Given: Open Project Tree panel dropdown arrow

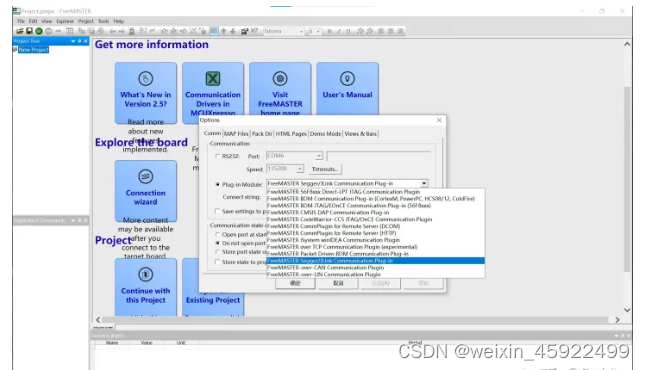Looking at the screenshot, I should tap(73, 41).
